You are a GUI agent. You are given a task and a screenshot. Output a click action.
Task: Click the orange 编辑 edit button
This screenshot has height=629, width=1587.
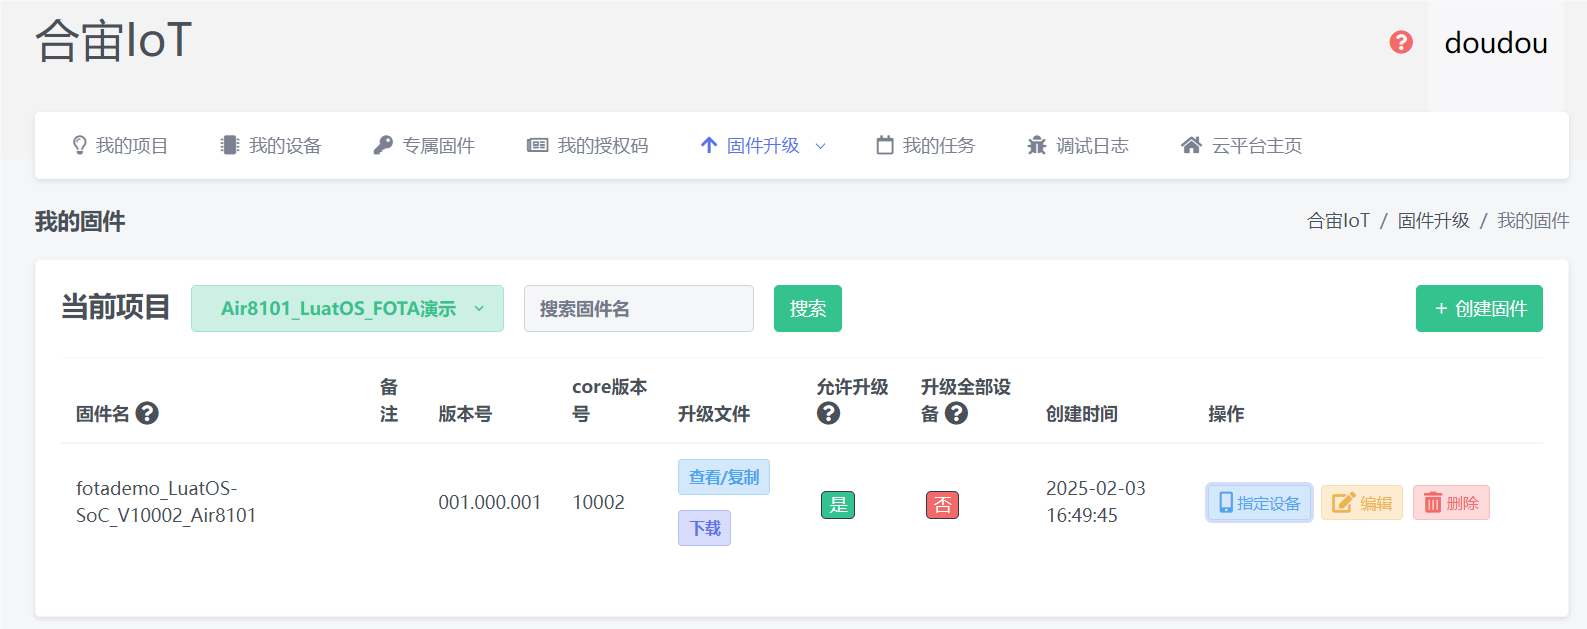point(1362,503)
